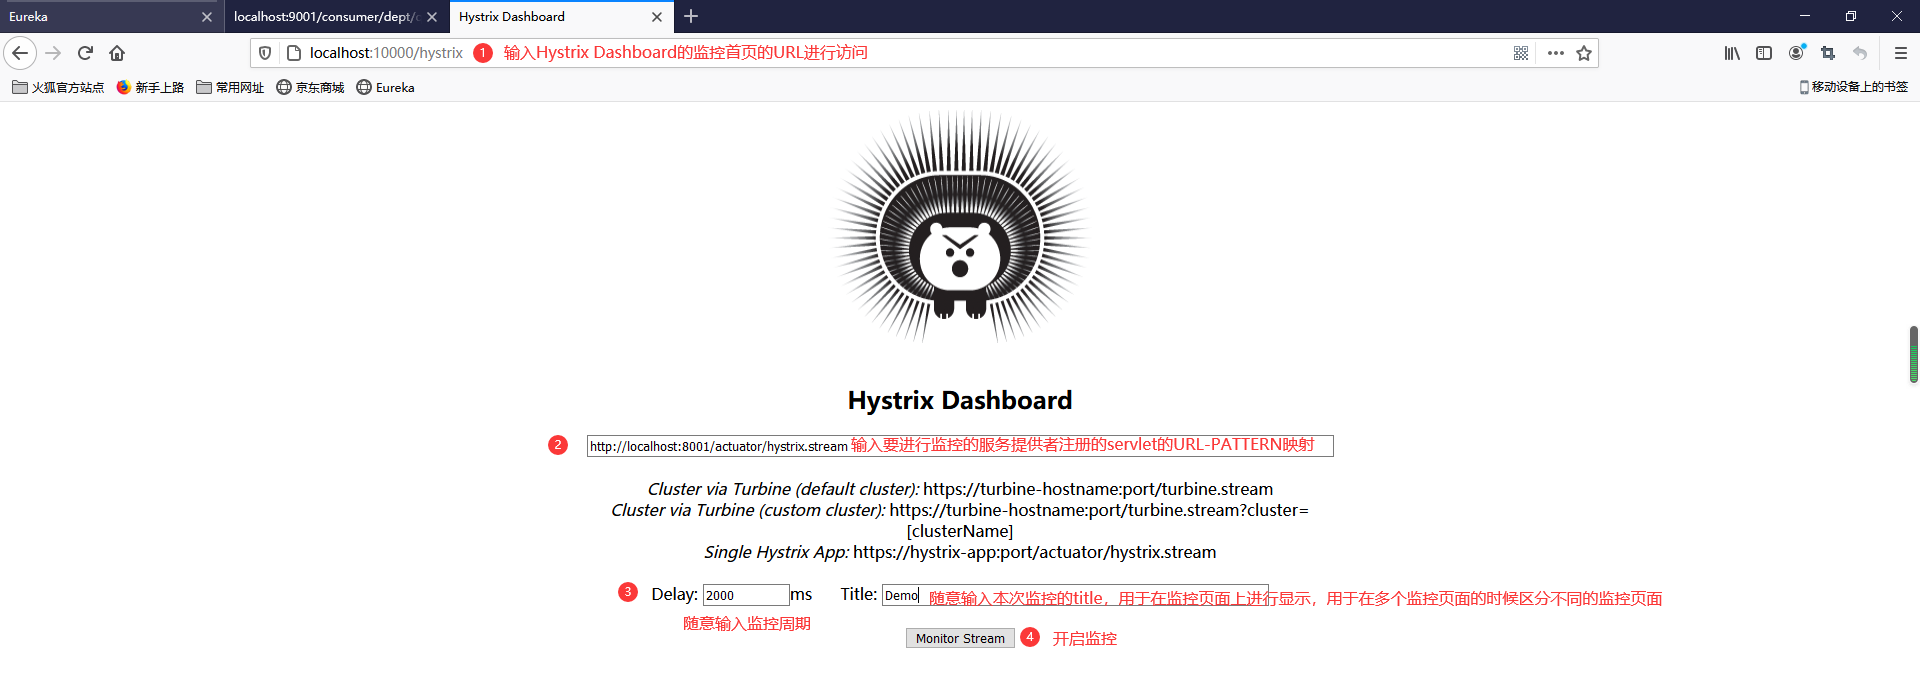The height and width of the screenshot is (693, 1920).
Task: Take a screenshot with crop icon
Action: 1828,53
